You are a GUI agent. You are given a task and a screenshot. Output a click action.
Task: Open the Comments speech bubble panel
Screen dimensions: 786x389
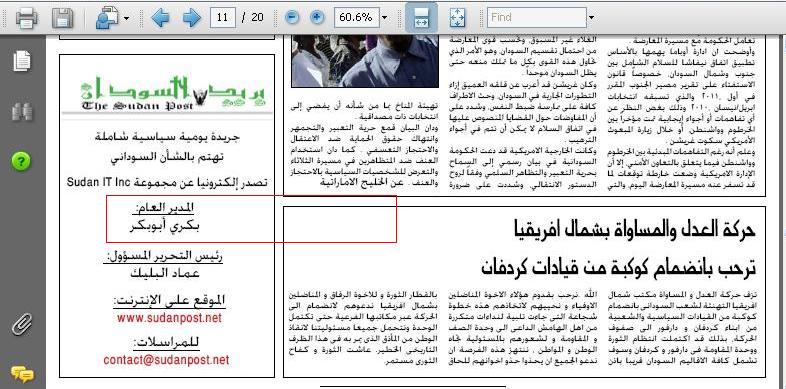(23, 374)
